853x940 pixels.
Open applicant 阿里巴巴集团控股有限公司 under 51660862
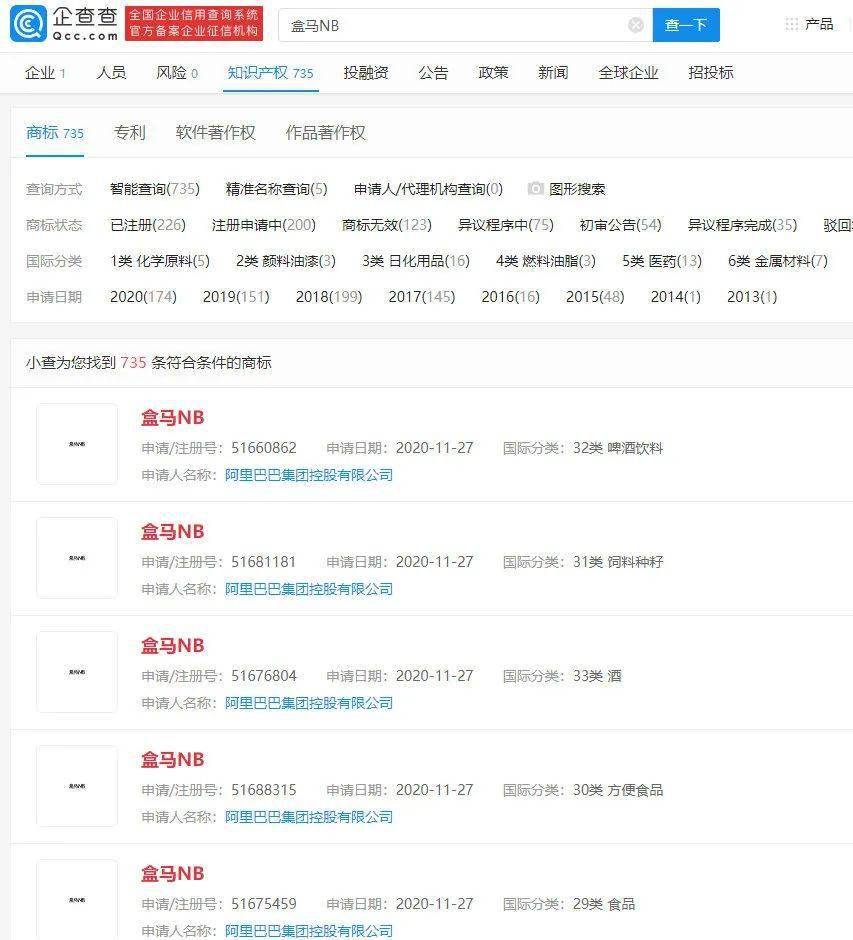(x=309, y=475)
